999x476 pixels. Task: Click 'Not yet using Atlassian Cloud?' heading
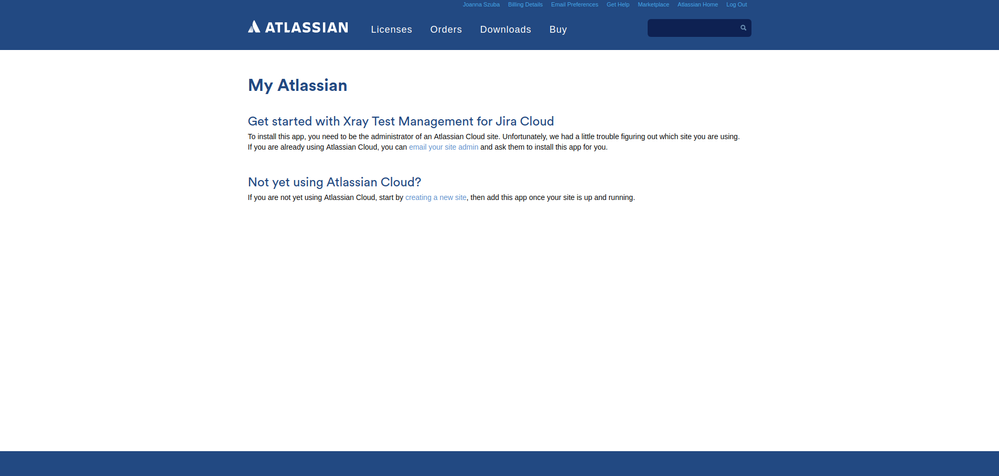tap(334, 182)
